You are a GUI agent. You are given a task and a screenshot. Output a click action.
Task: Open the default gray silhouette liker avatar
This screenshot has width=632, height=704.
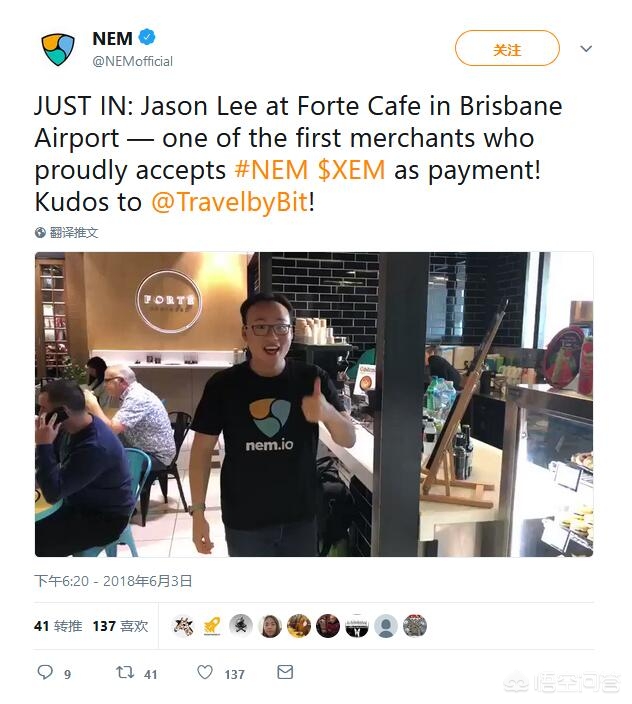(x=386, y=626)
